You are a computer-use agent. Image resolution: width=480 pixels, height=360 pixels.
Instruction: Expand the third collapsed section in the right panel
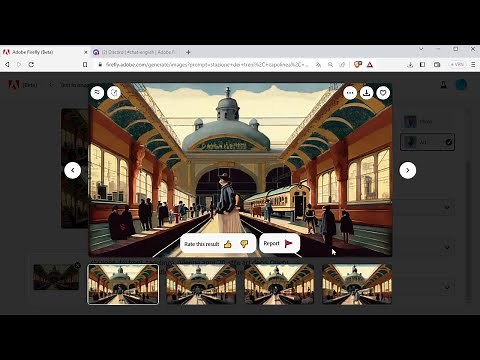point(447,286)
